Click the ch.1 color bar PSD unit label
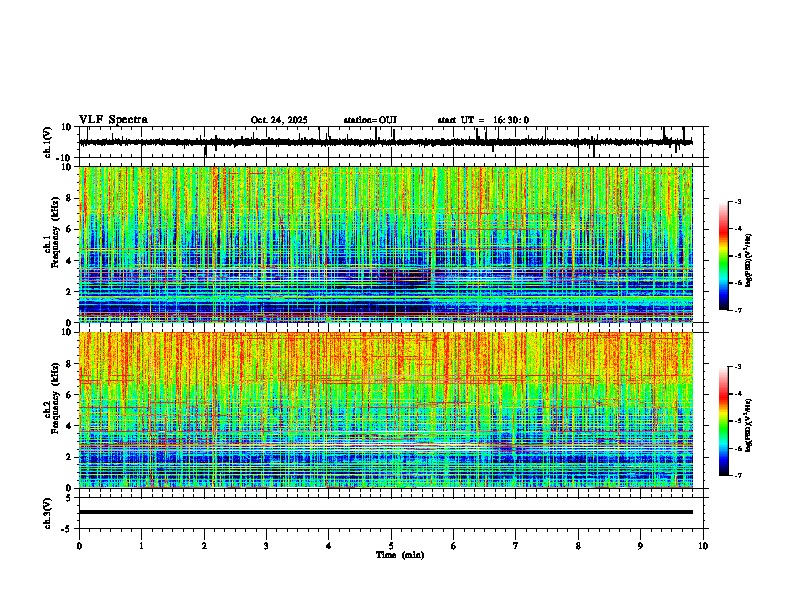 point(749,260)
